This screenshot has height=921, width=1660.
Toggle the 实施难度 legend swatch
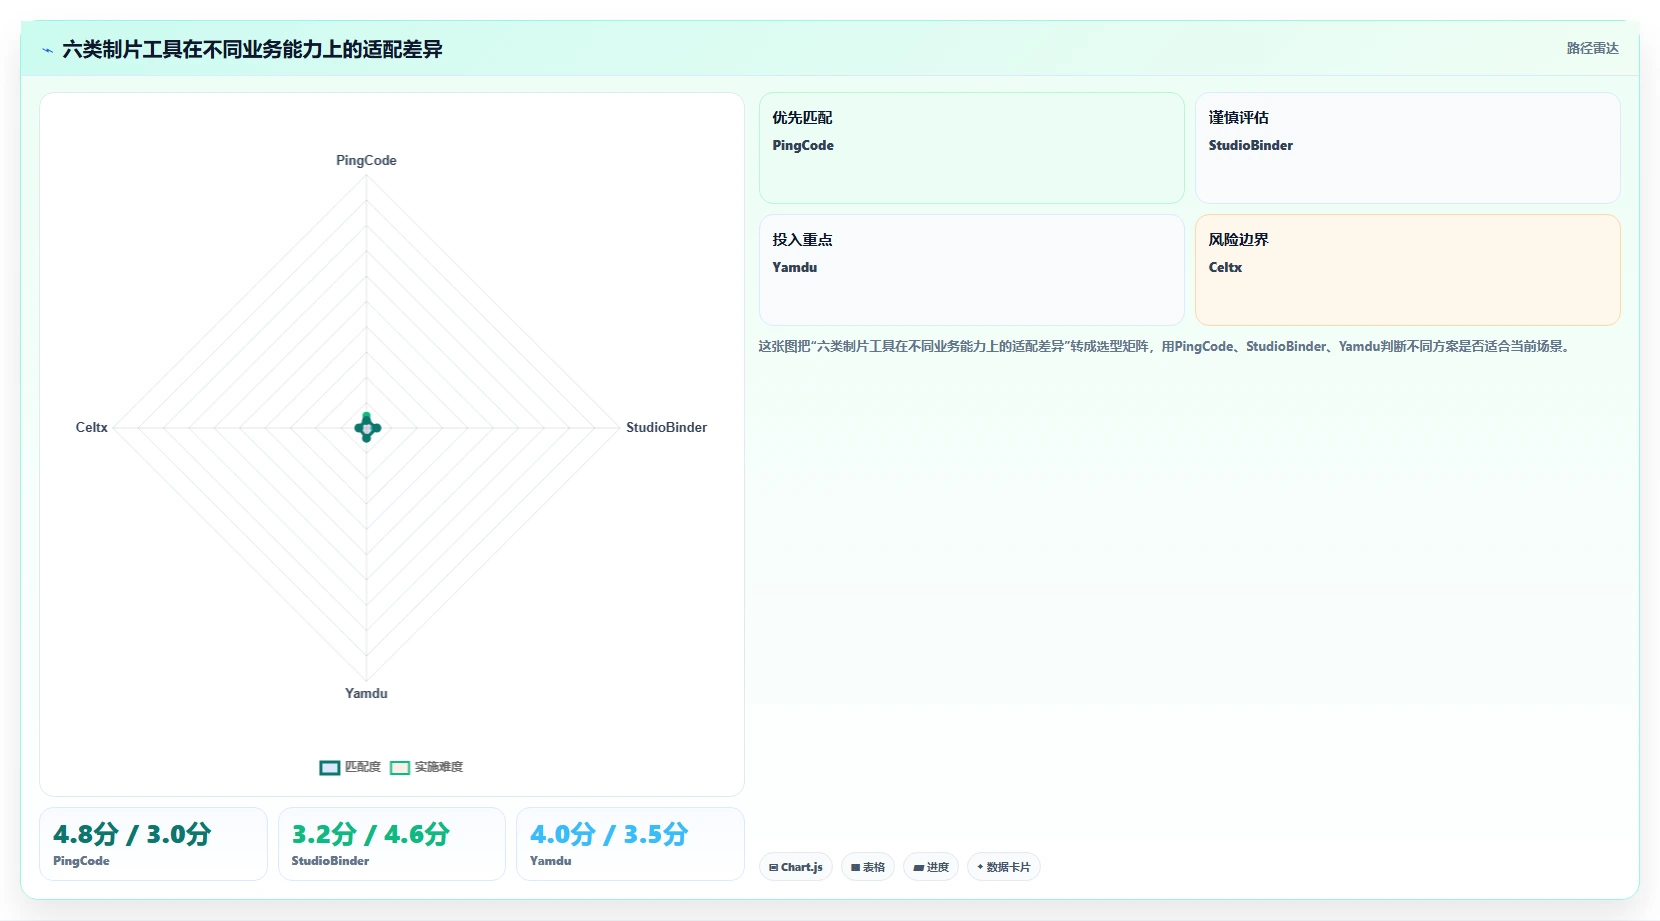tap(400, 768)
